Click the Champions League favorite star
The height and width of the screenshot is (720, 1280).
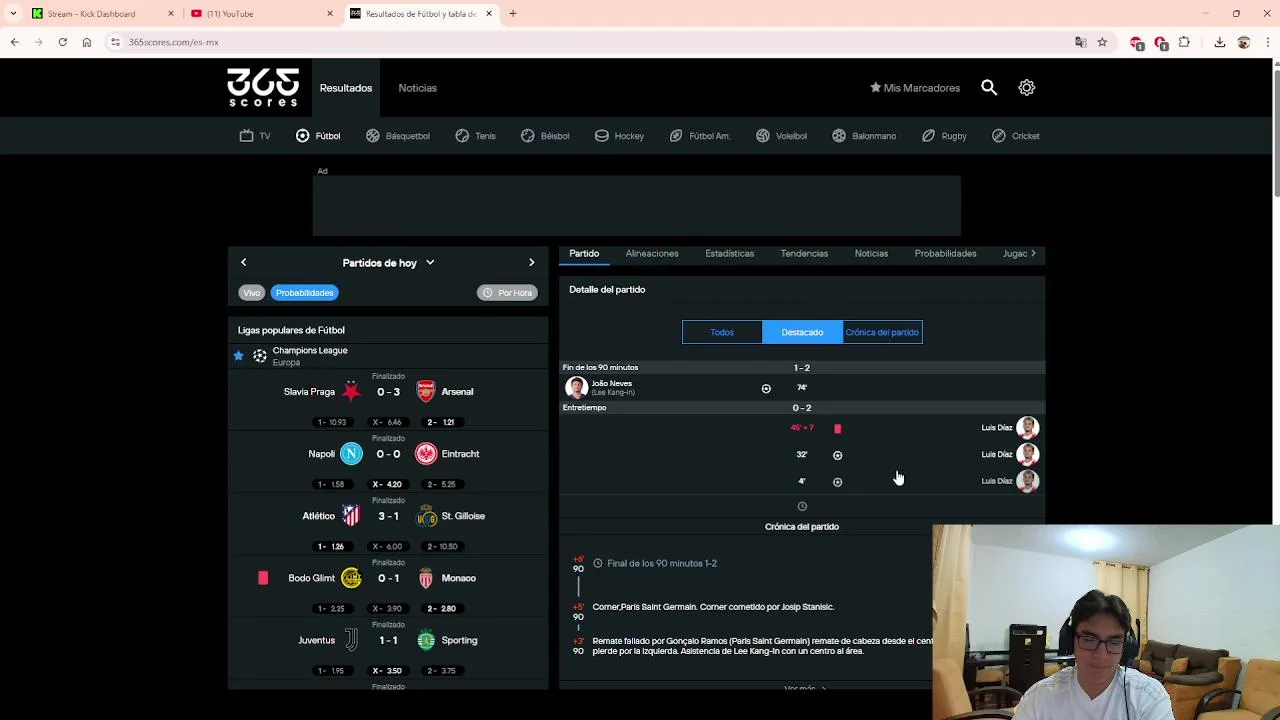(238, 355)
